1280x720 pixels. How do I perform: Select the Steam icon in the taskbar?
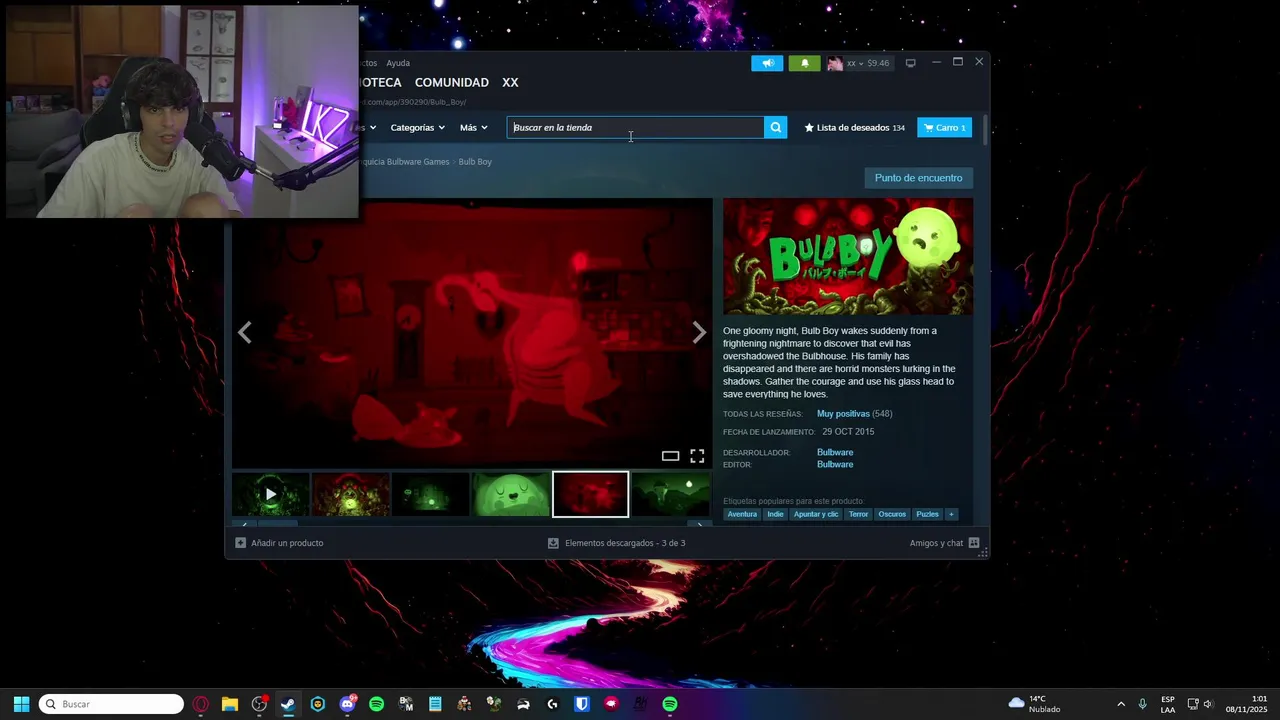(x=288, y=704)
